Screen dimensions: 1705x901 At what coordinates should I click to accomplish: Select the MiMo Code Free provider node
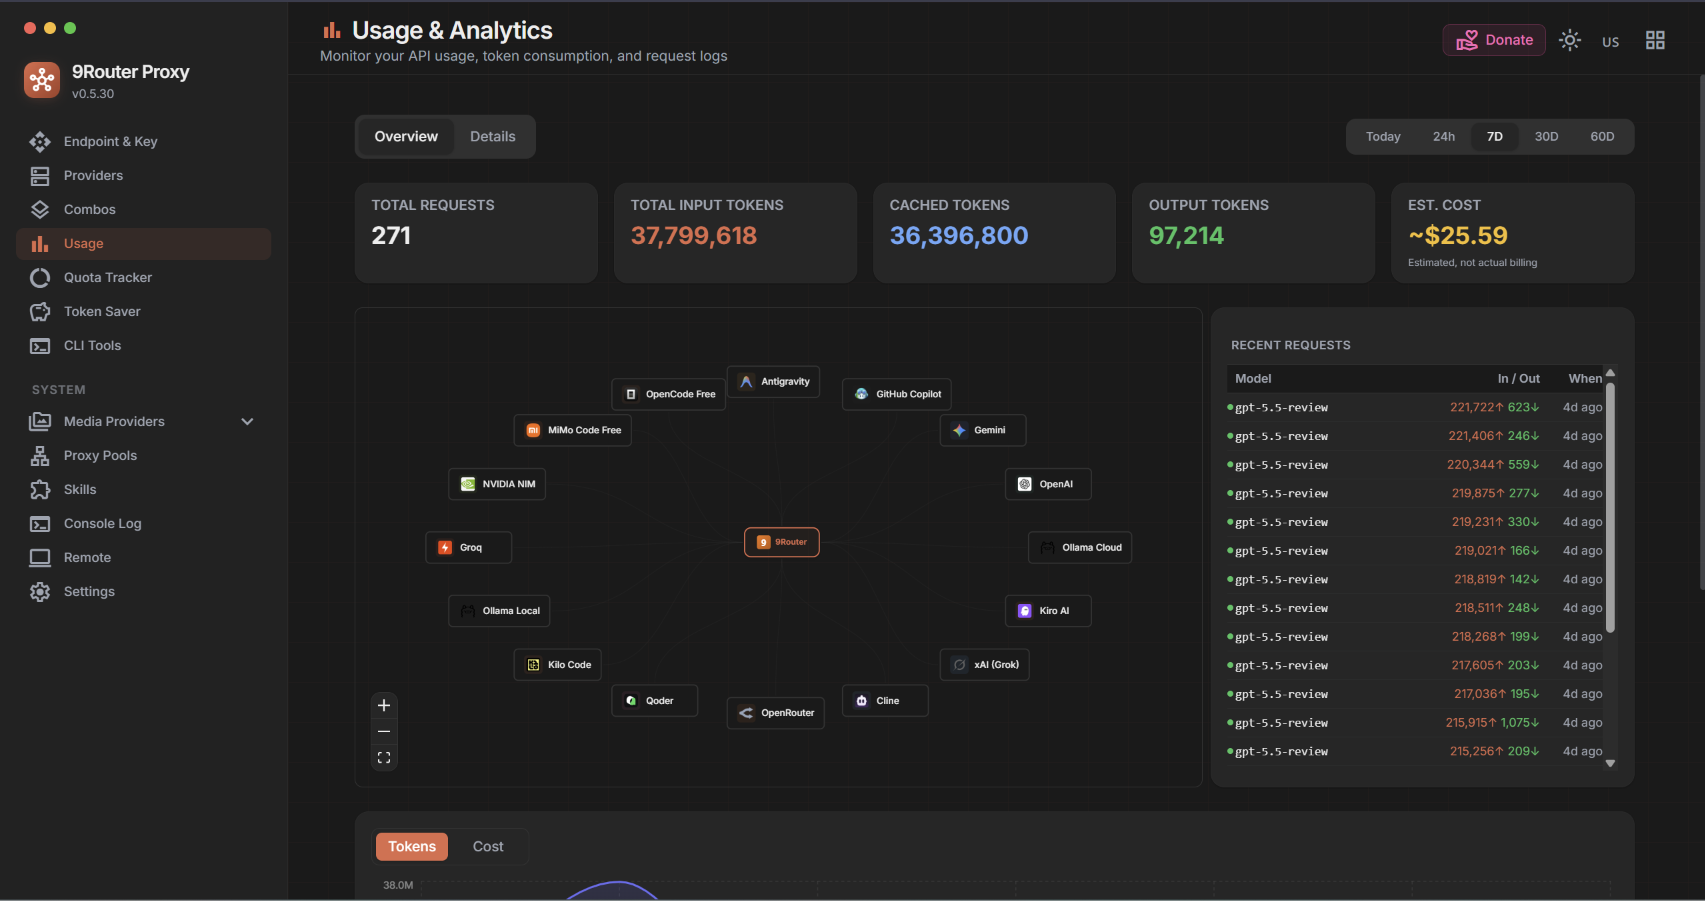[x=573, y=430]
